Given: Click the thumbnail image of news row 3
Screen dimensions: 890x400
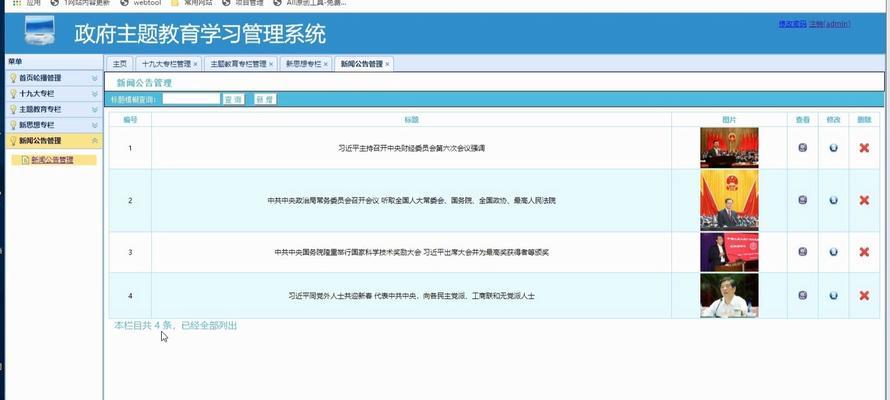Looking at the screenshot, I should point(729,252).
